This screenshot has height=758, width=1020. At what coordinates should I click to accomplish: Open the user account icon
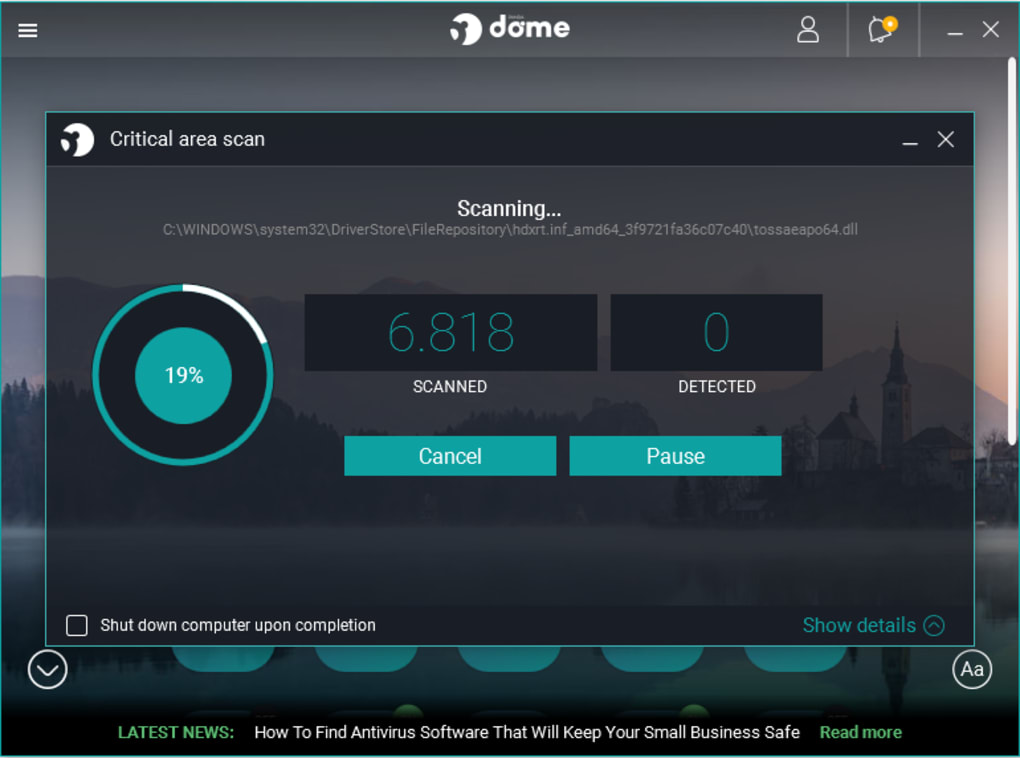[807, 29]
